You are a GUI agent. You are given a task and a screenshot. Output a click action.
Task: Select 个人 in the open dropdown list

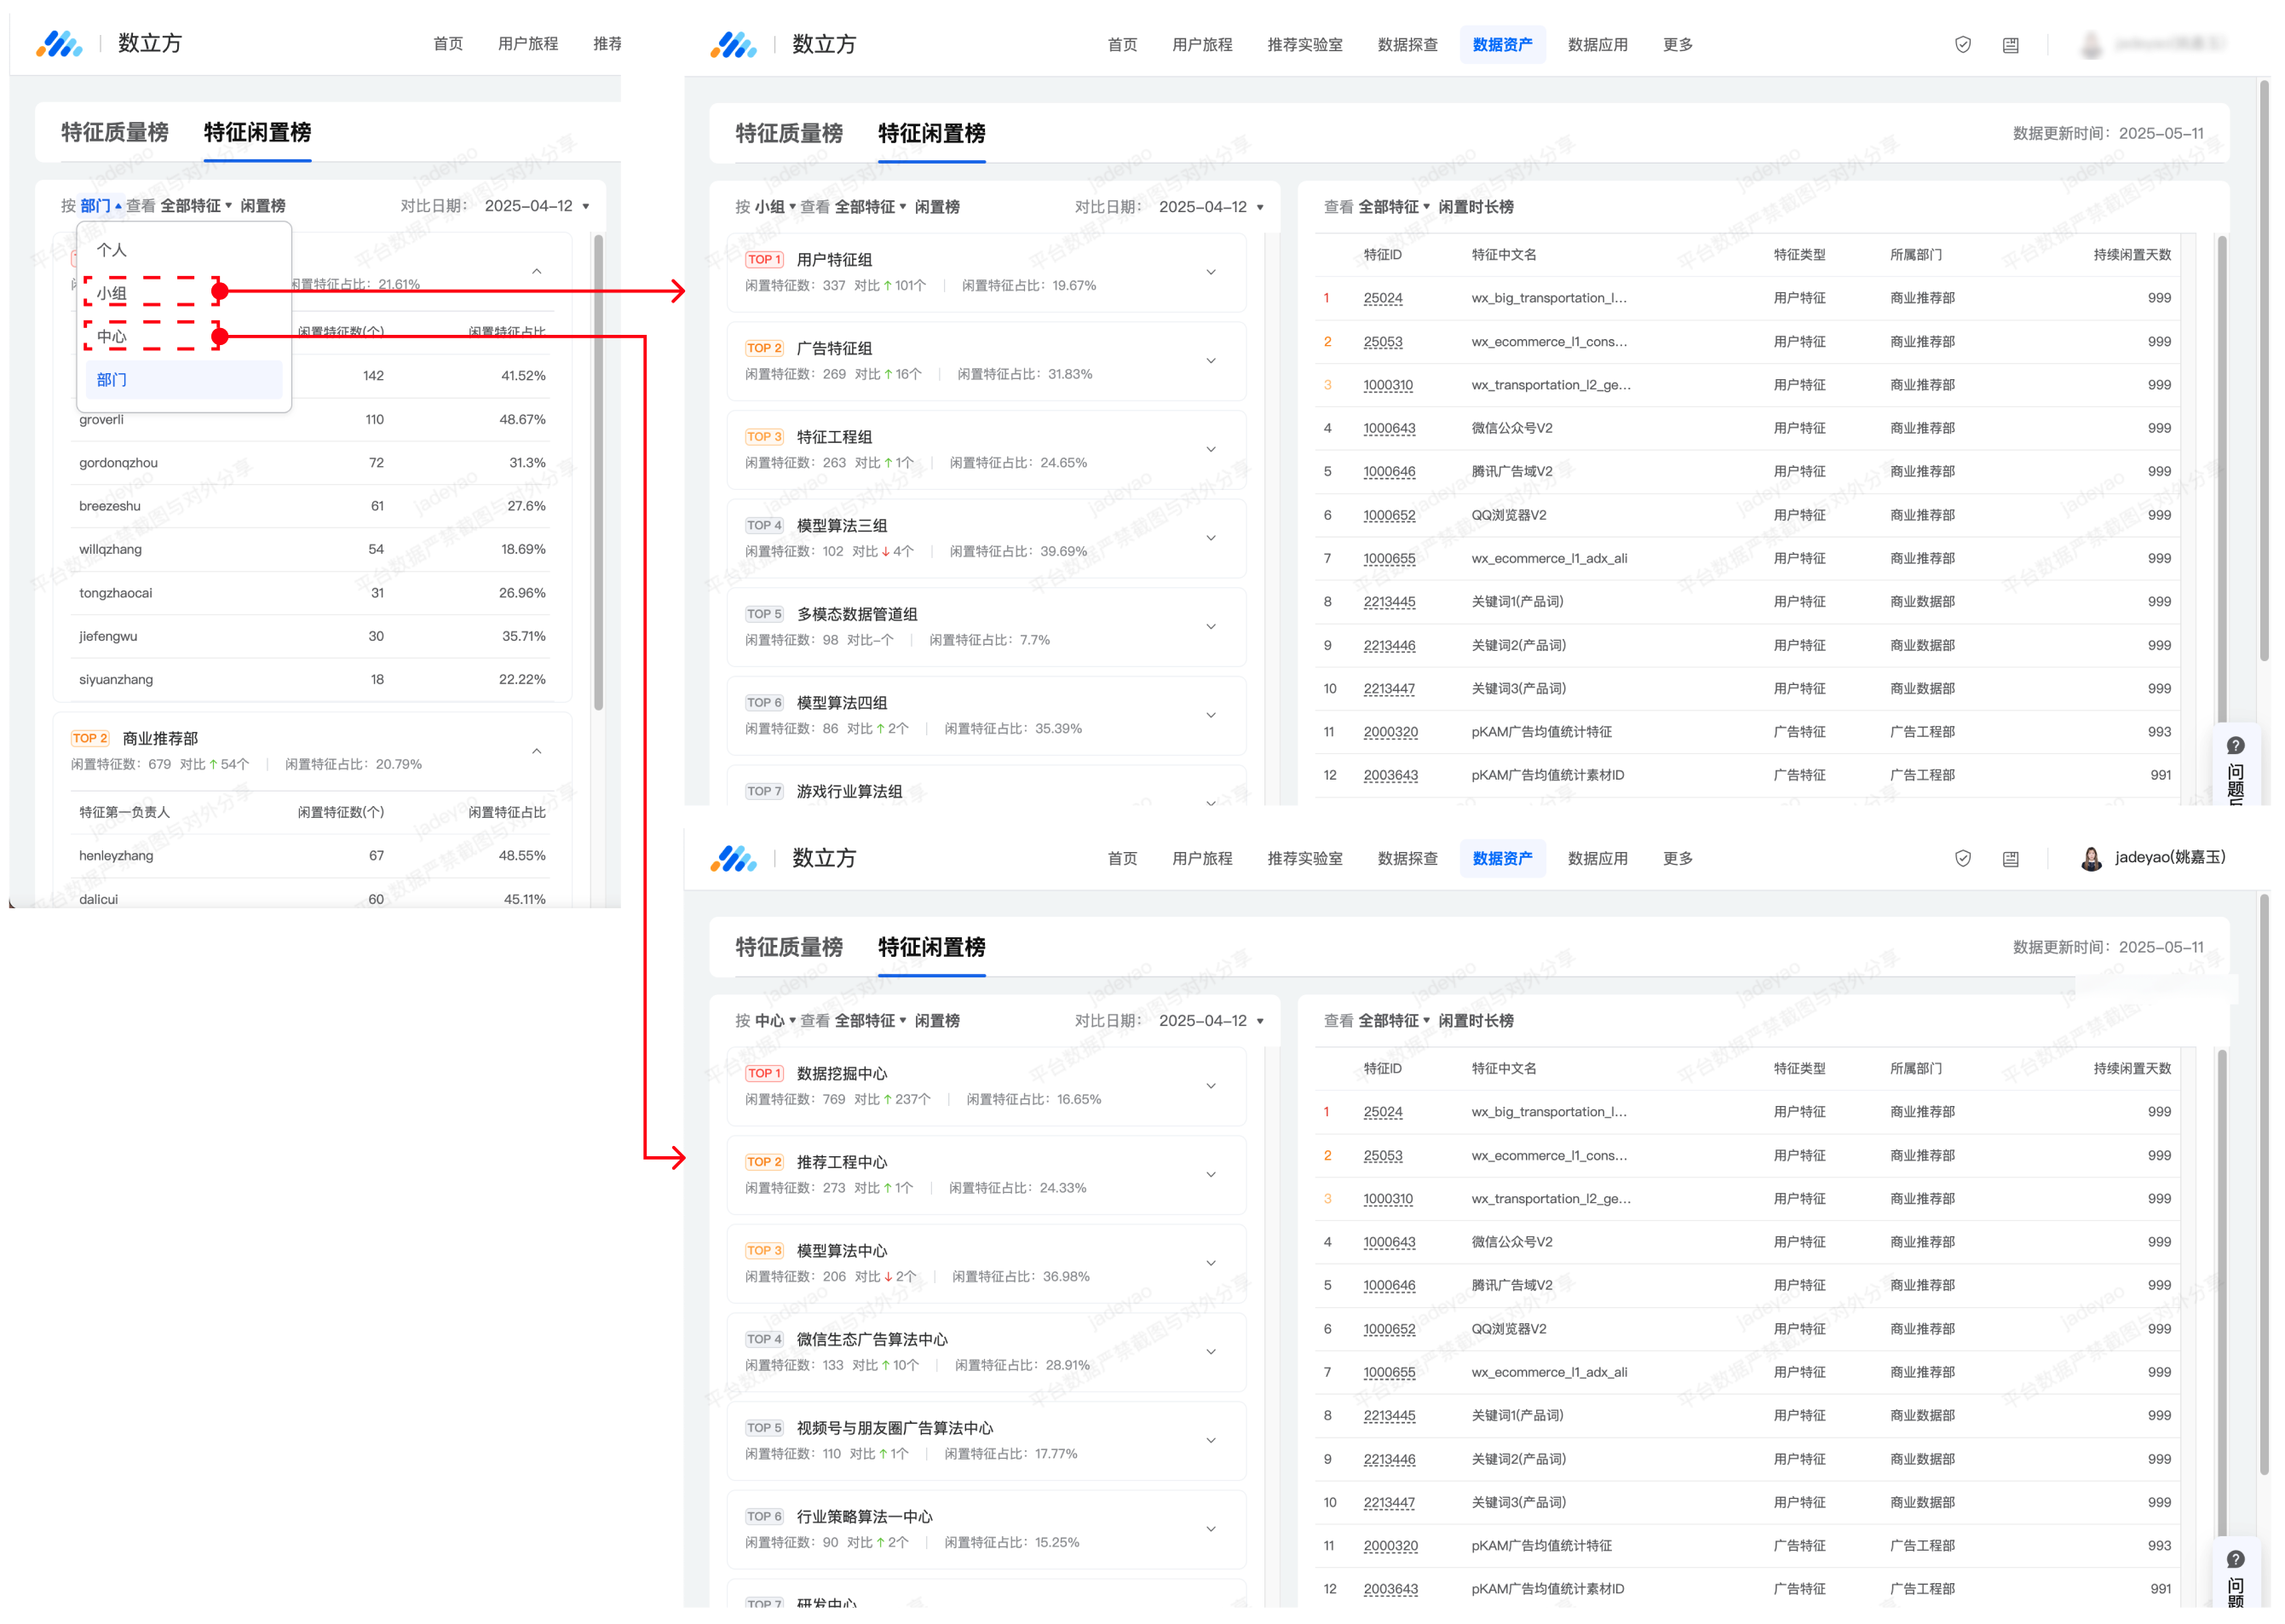pyautogui.click(x=112, y=250)
